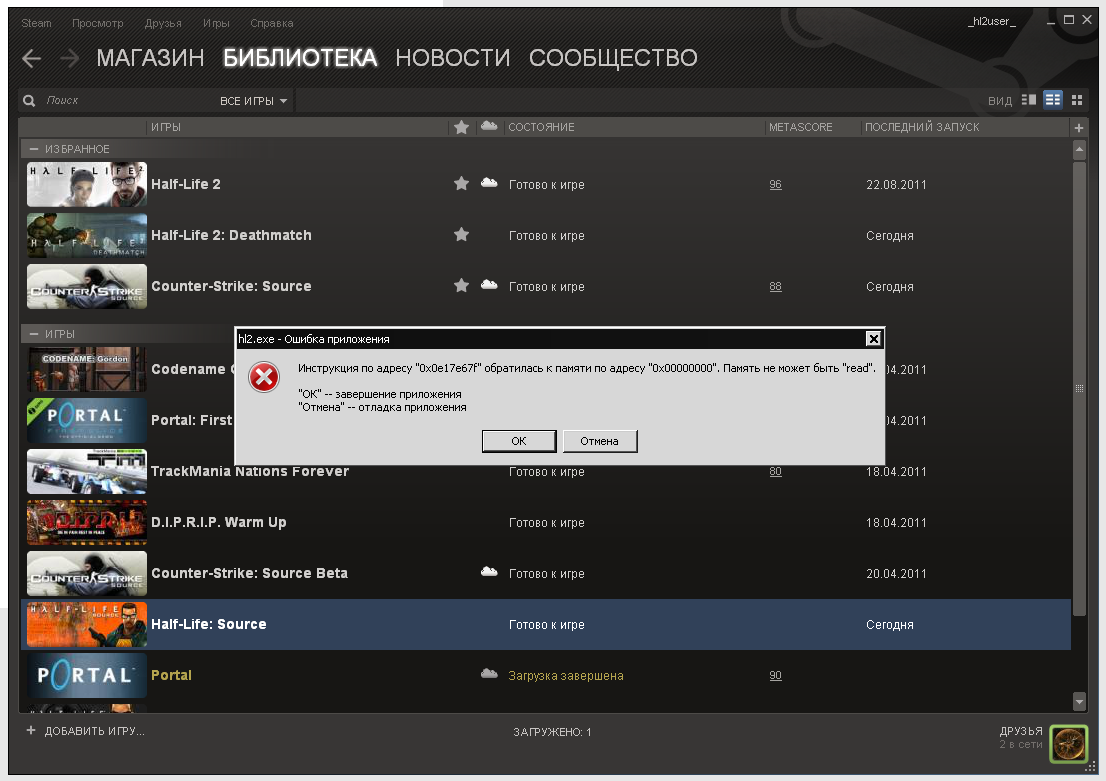Click cloud icon on Counter-Strike: Source row
The image size is (1106, 781).
point(489,284)
